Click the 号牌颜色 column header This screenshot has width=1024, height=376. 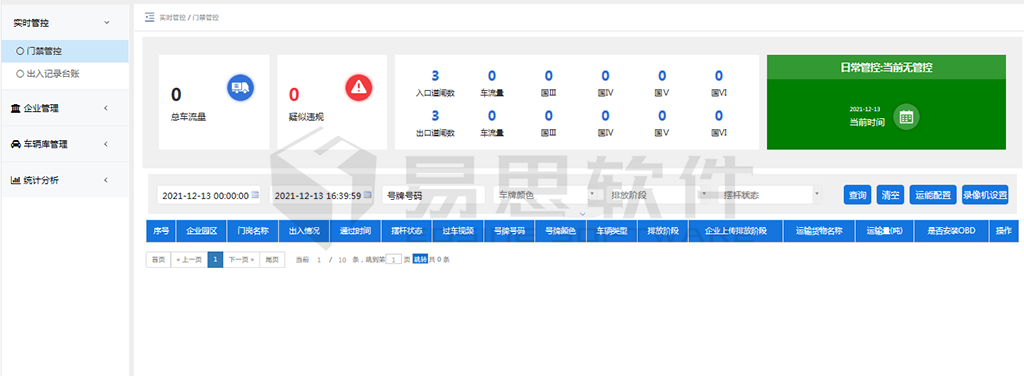coord(560,231)
